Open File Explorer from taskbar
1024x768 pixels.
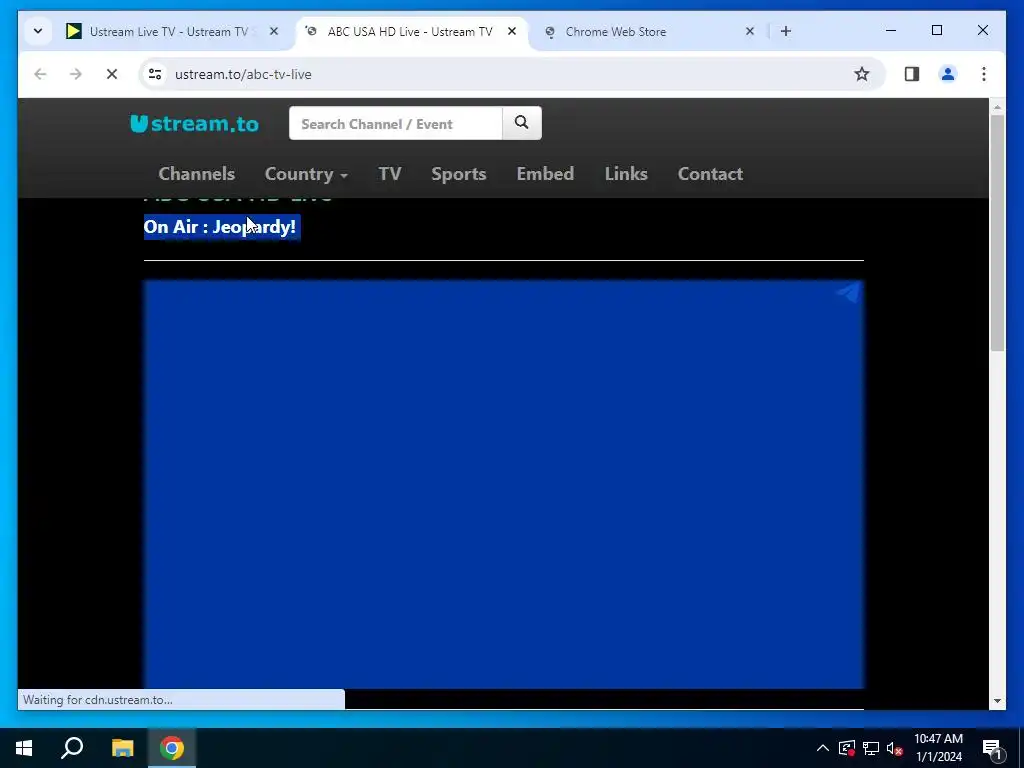[x=122, y=748]
